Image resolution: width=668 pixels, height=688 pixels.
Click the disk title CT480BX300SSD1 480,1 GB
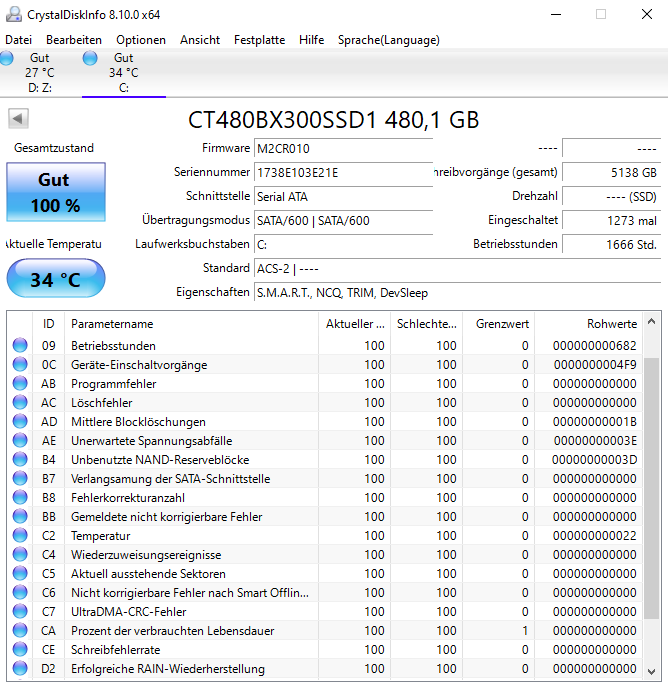[334, 120]
